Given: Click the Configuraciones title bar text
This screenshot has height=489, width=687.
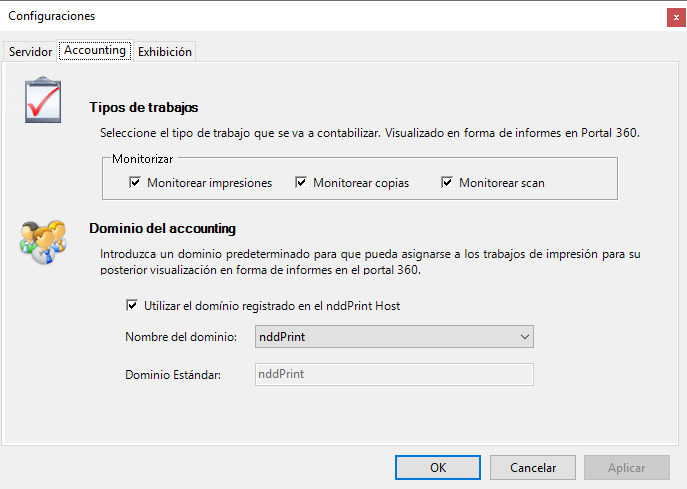Looking at the screenshot, I should tap(52, 16).
